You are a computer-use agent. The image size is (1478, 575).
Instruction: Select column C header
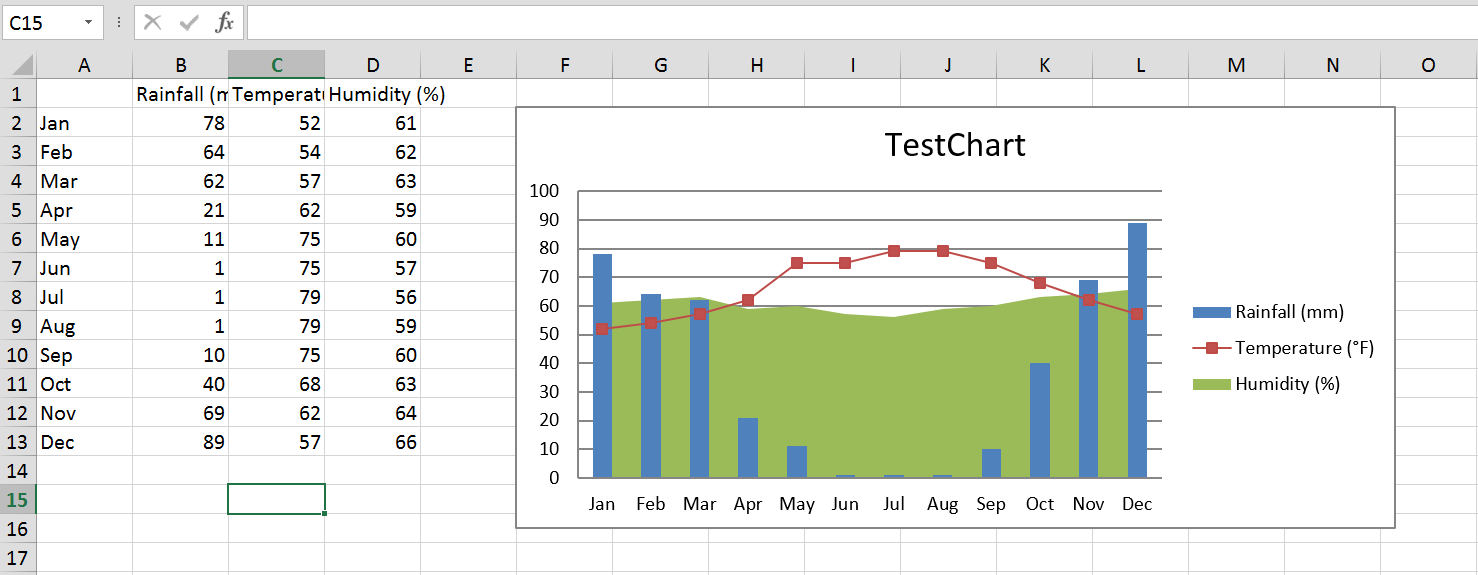click(x=277, y=65)
